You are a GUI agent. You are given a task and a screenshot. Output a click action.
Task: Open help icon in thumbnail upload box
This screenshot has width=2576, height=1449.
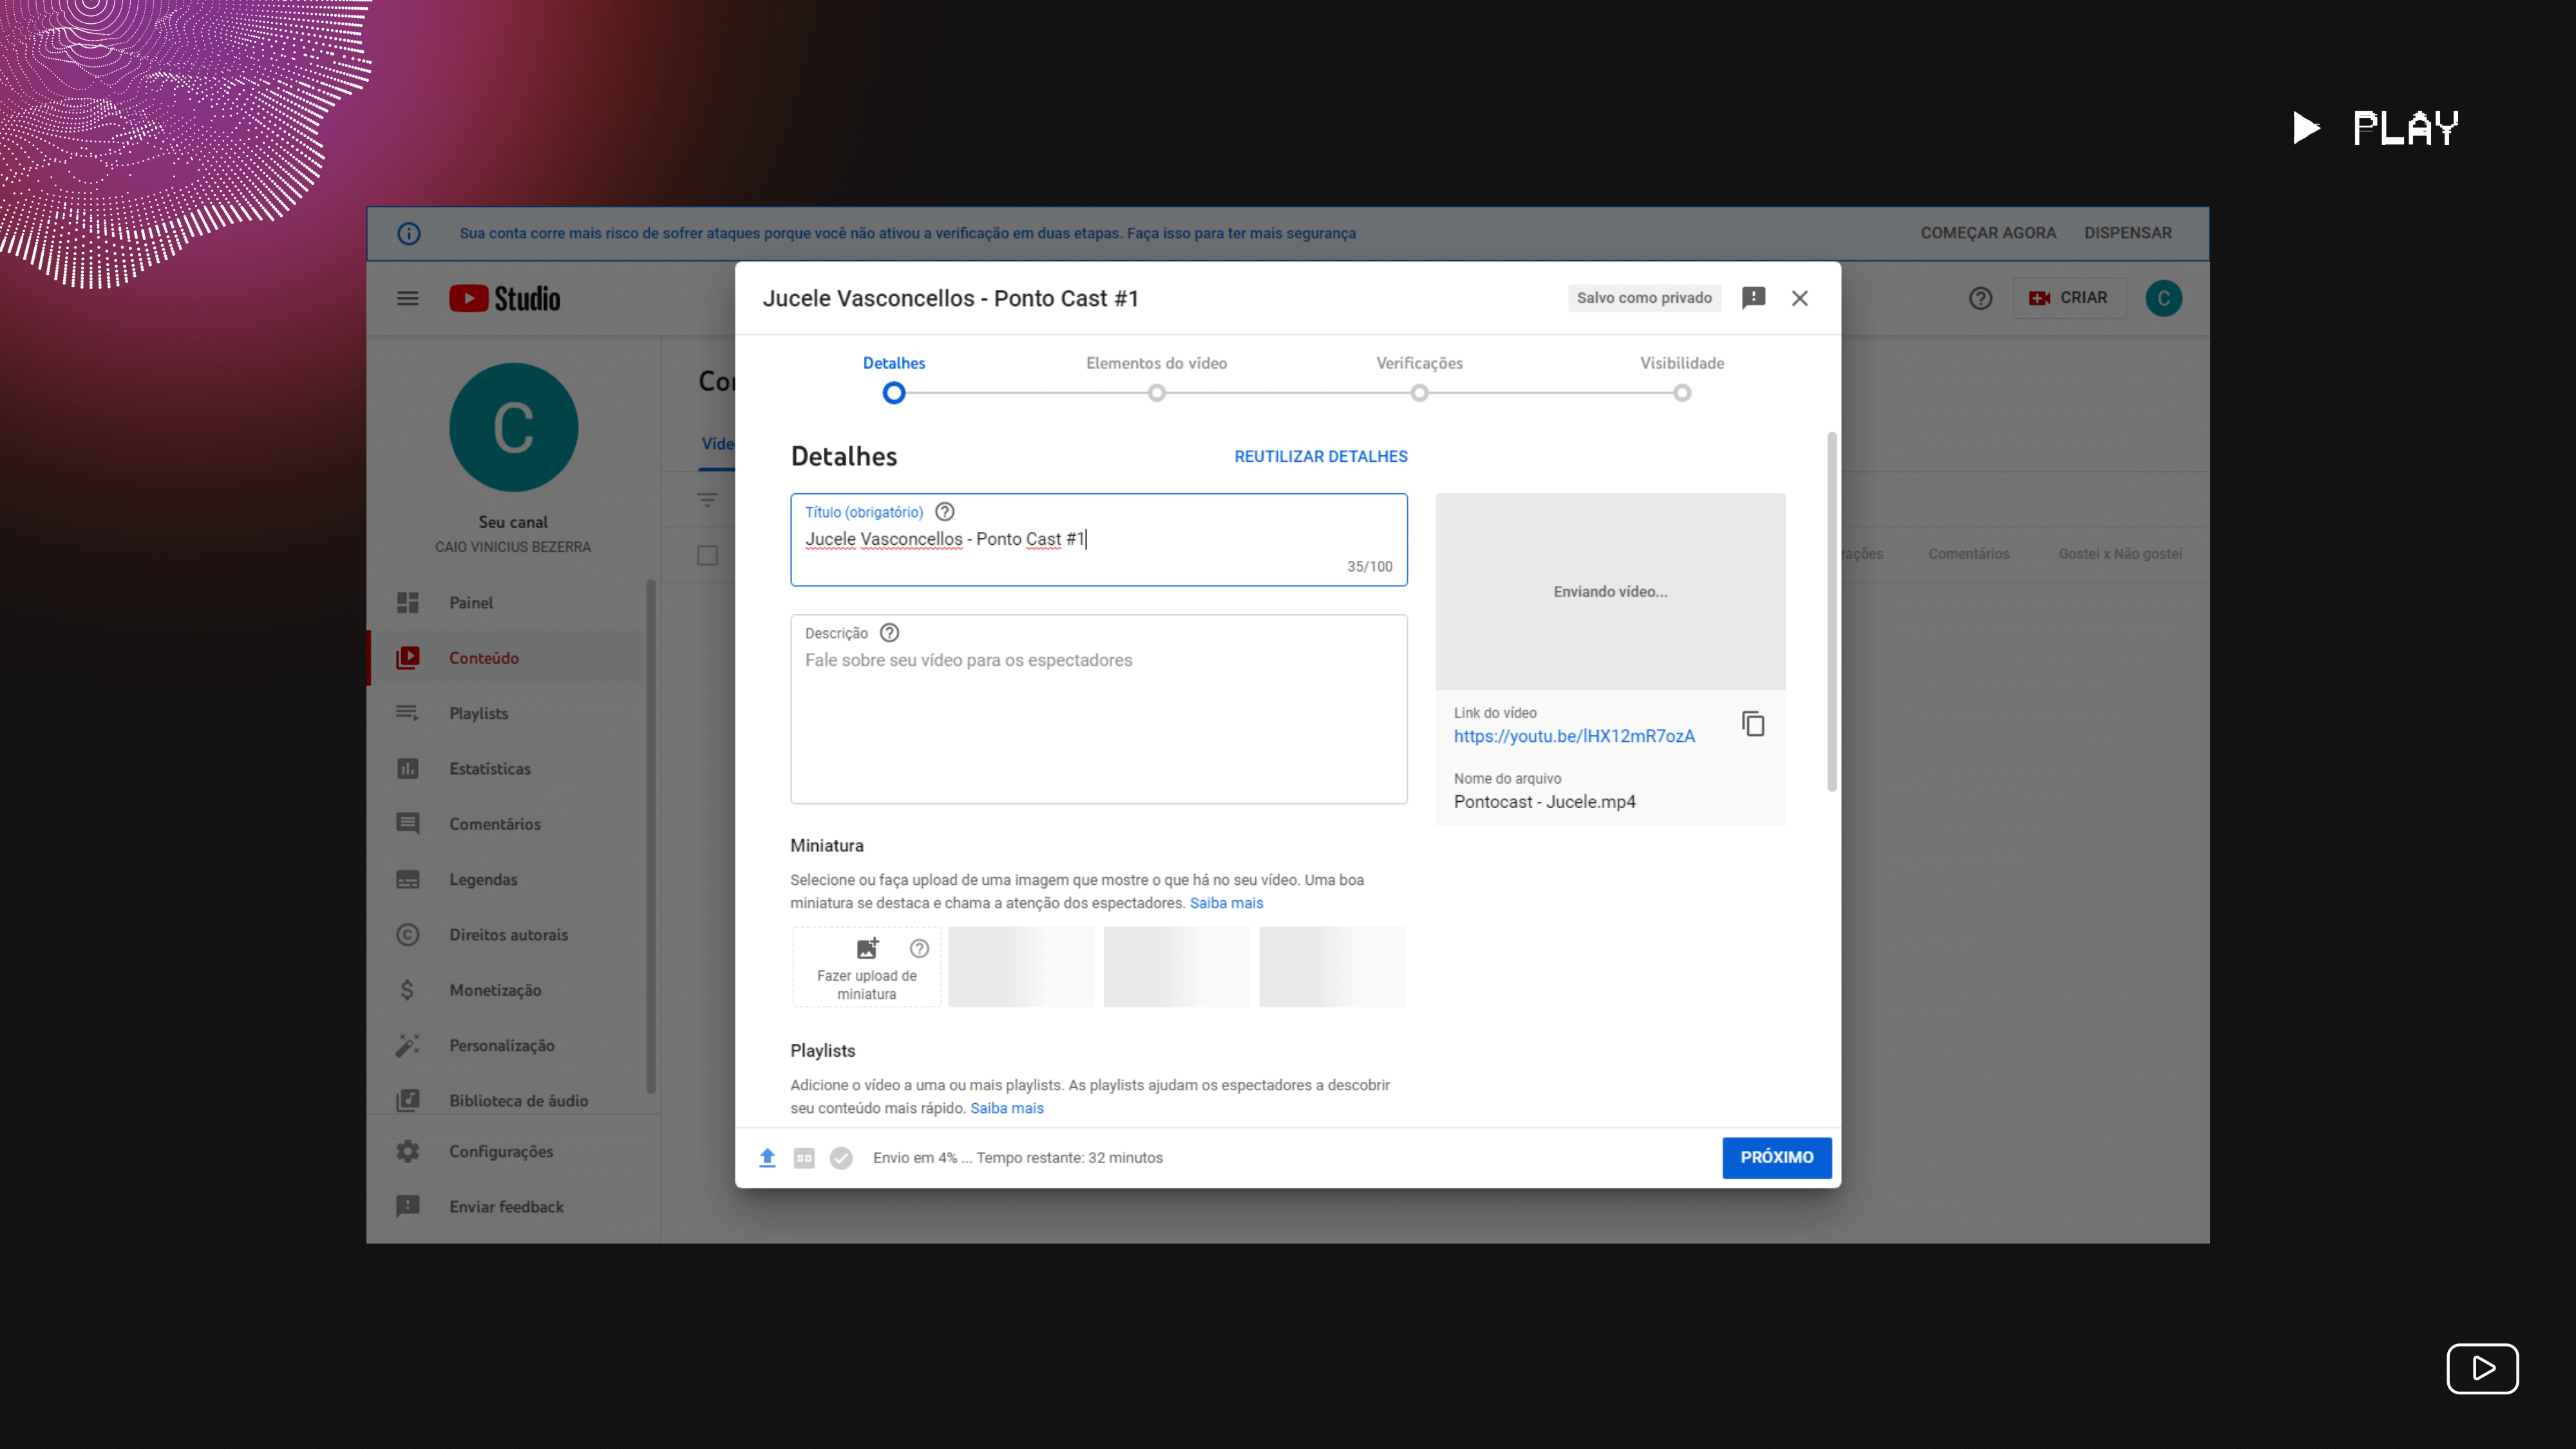919,949
